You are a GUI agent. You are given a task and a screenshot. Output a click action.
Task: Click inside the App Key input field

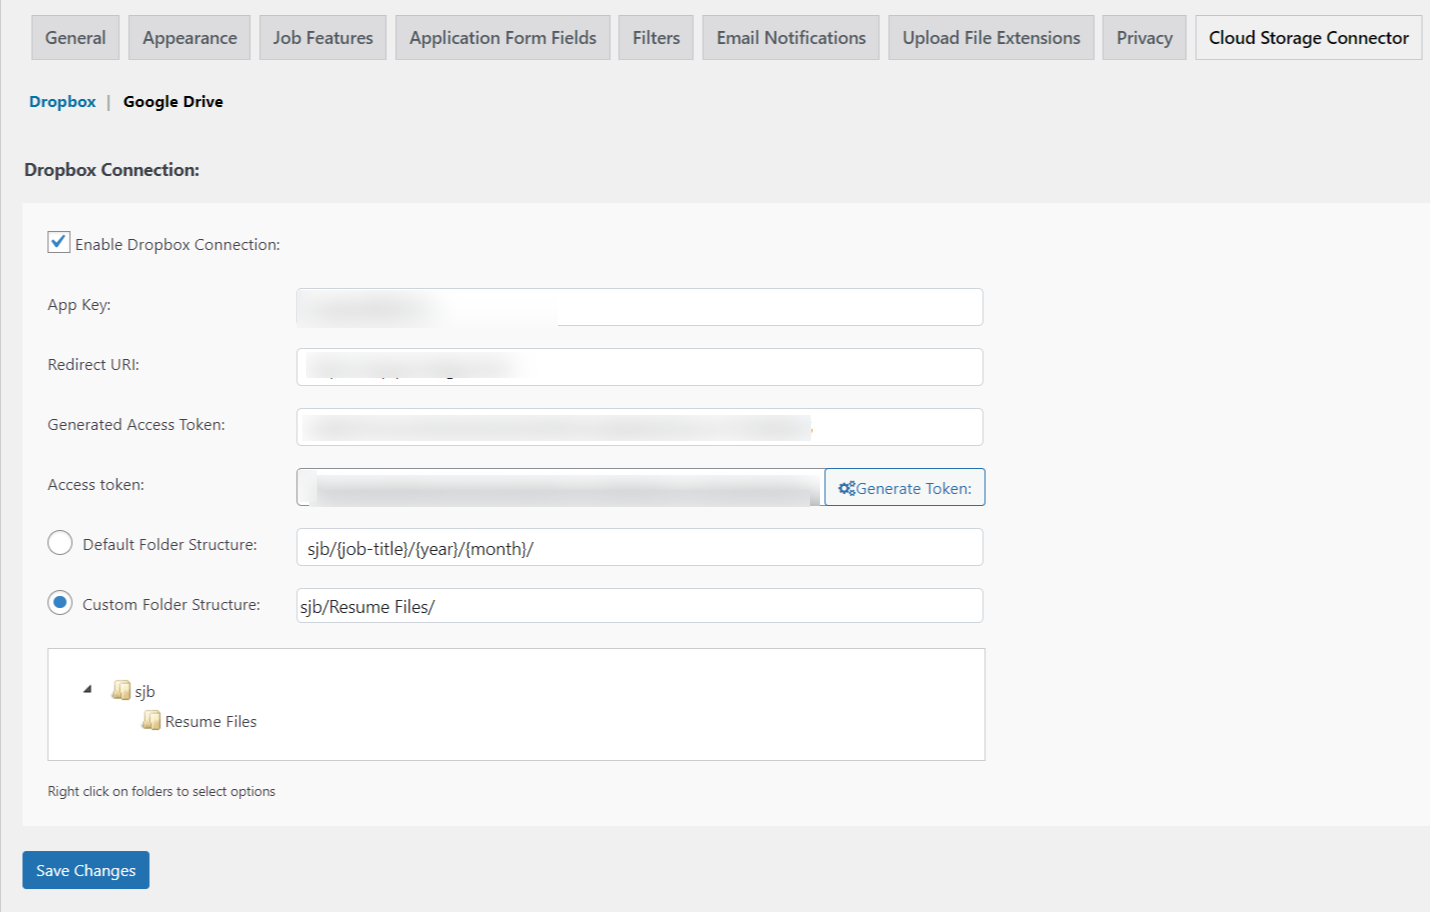point(639,307)
